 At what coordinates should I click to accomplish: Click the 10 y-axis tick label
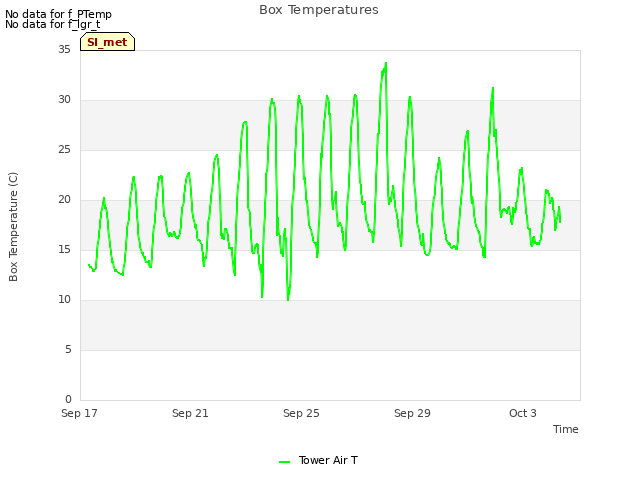point(64,300)
